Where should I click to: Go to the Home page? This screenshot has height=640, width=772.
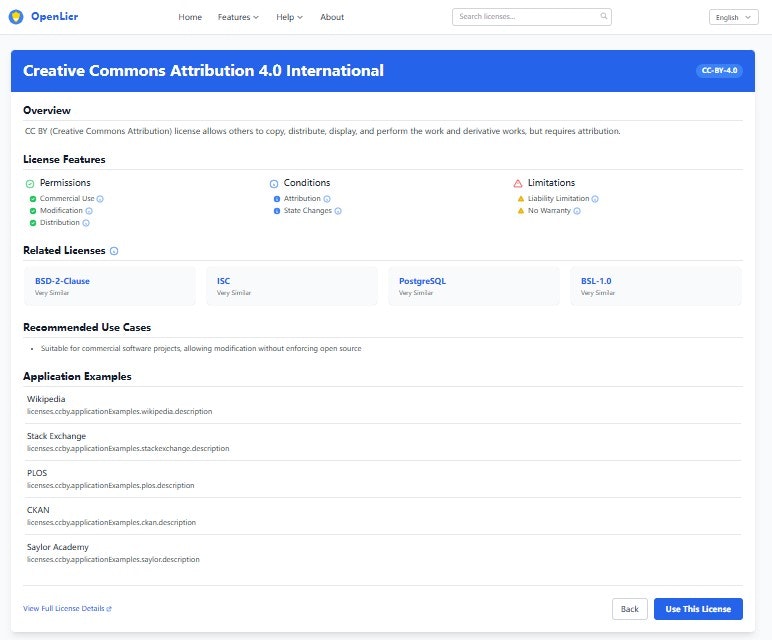coord(190,17)
